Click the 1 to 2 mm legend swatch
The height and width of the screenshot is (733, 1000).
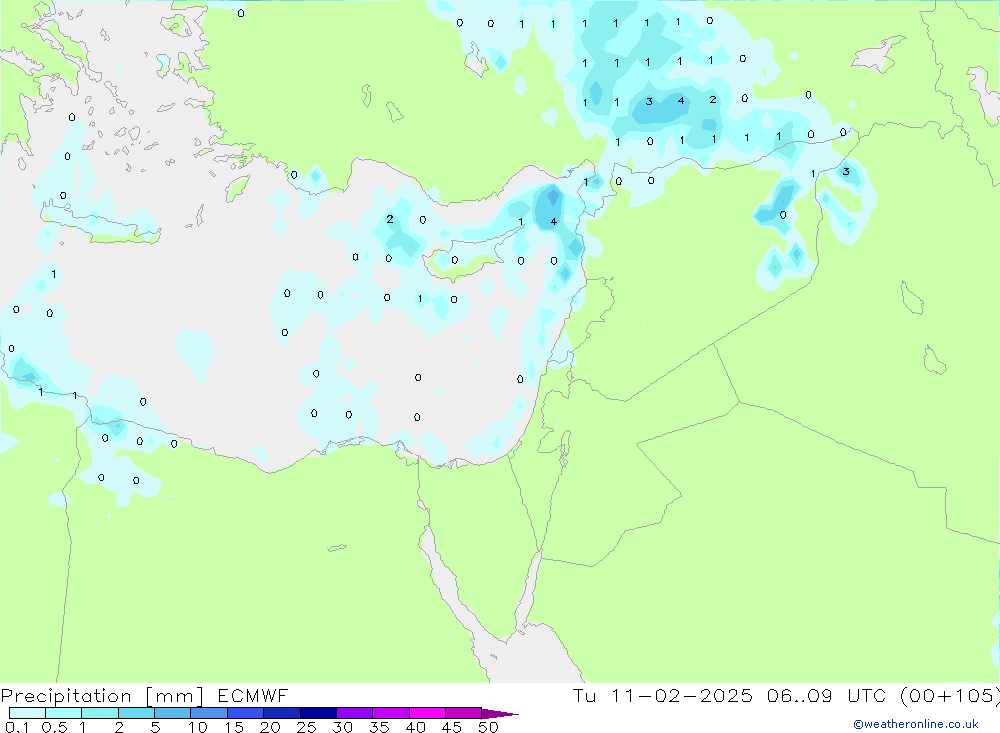(100, 713)
